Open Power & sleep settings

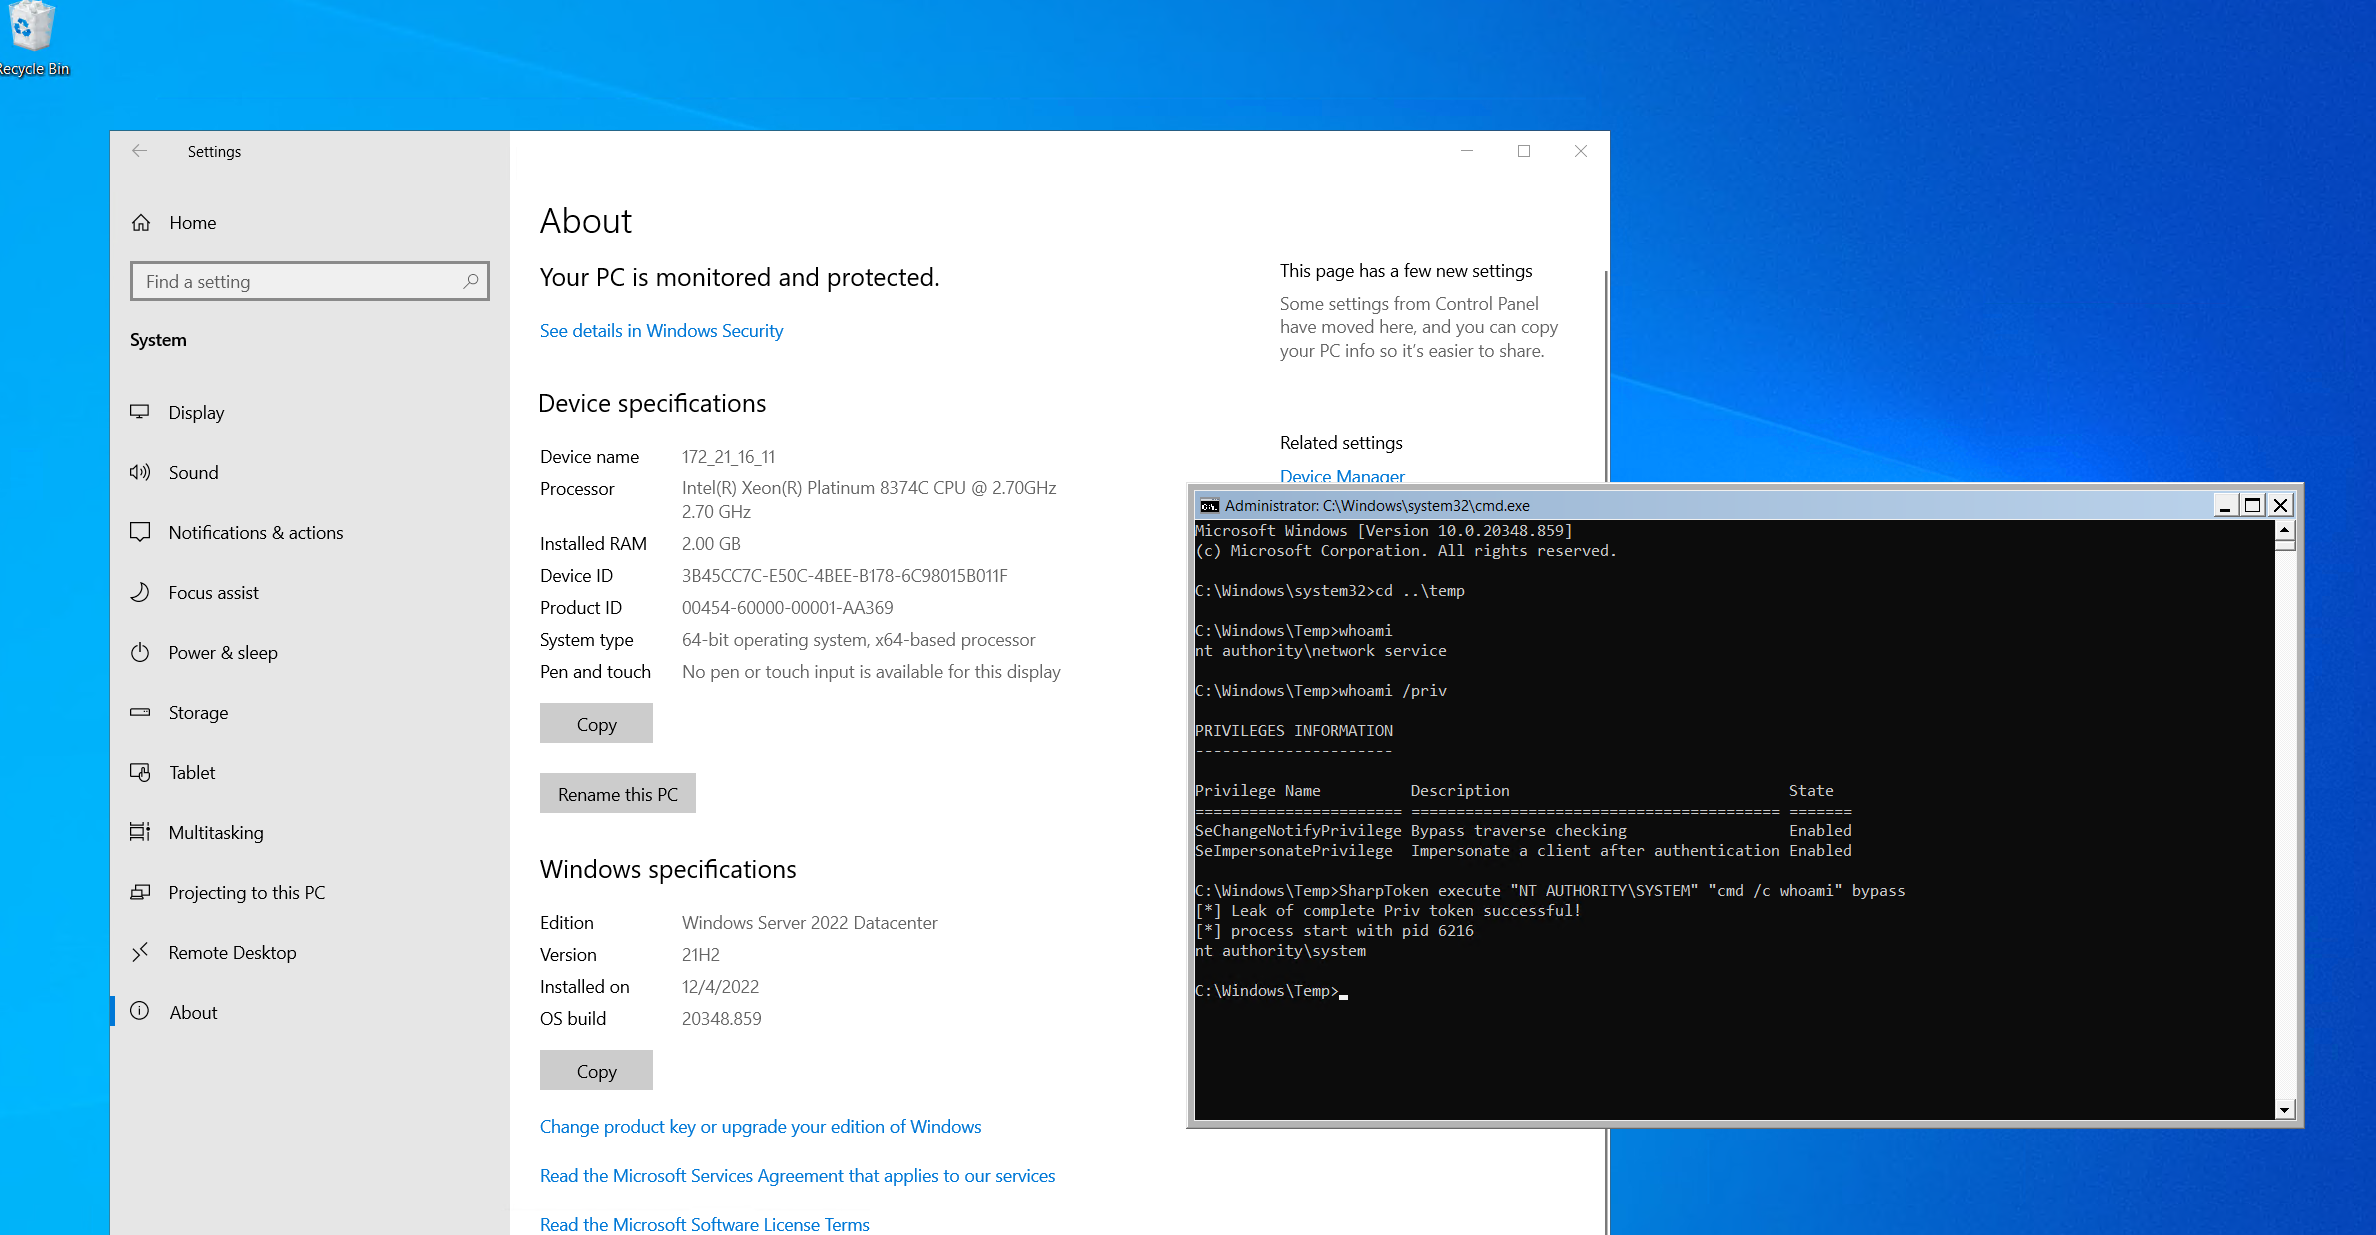310,652
